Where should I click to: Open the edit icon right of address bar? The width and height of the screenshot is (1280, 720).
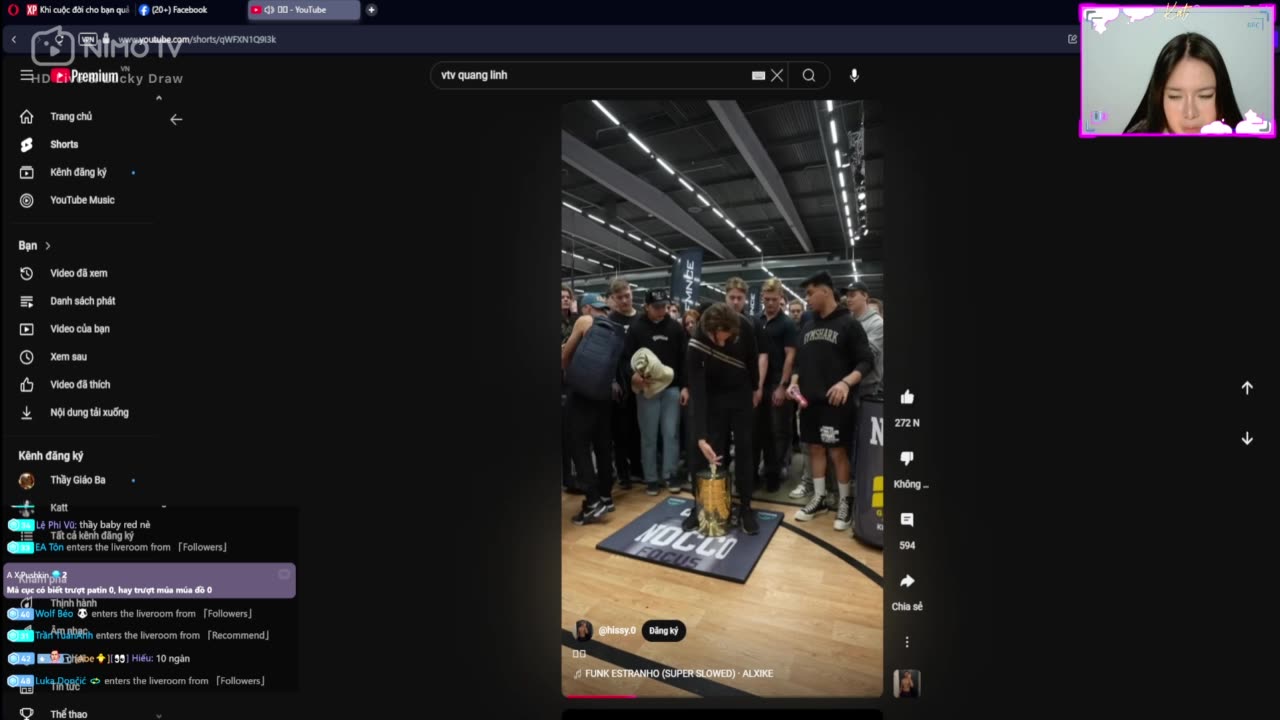pos(1072,39)
